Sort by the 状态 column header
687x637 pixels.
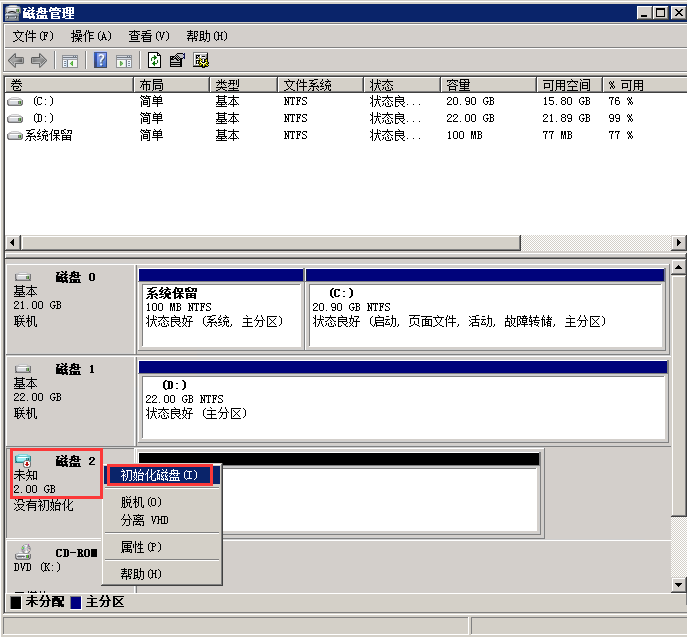[x=402, y=85]
